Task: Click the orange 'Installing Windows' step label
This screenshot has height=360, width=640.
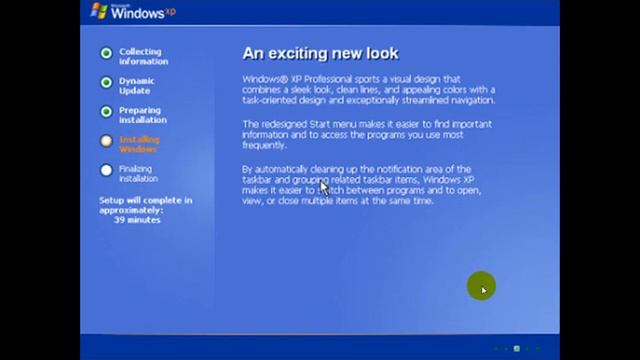Action: click(x=139, y=144)
